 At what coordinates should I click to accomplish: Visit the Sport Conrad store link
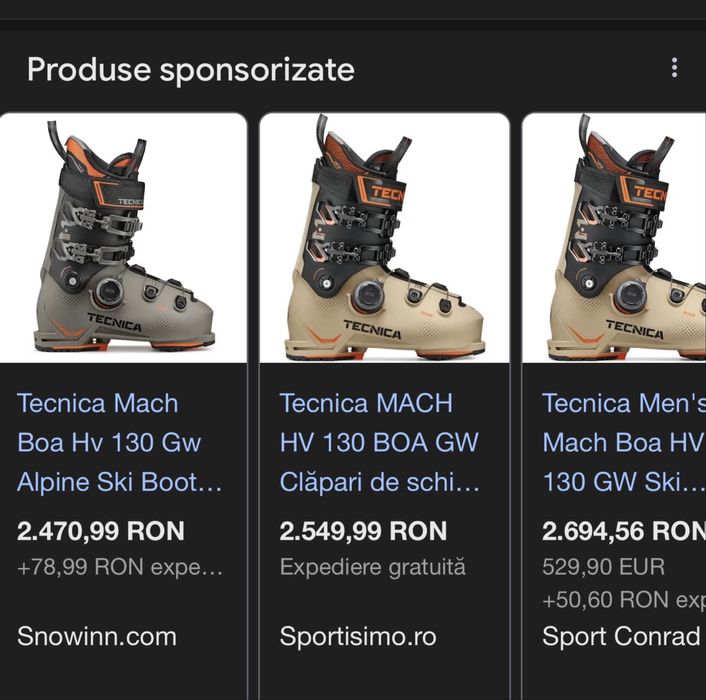pos(621,636)
